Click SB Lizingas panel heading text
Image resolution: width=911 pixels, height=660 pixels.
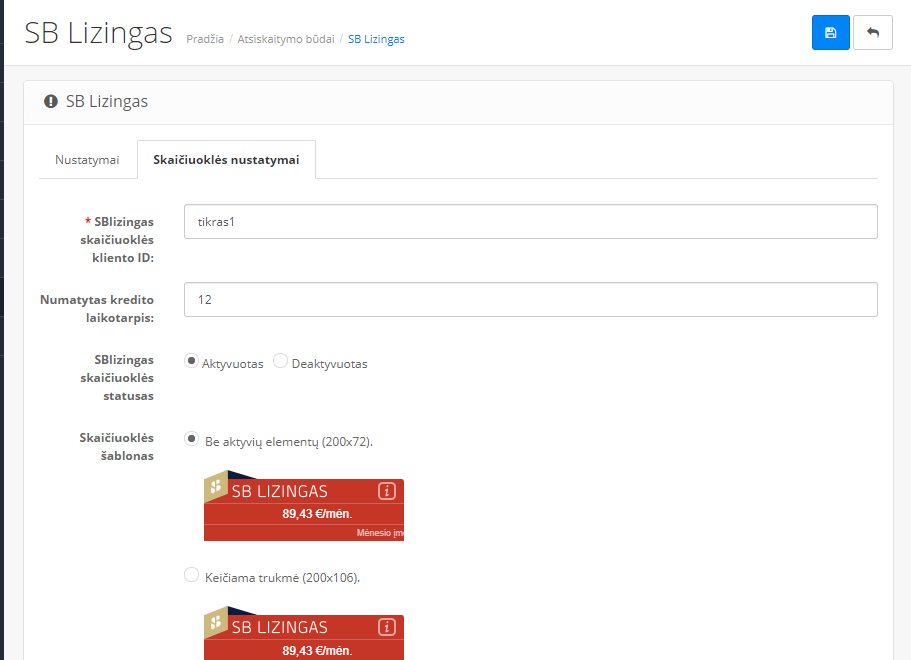(x=107, y=102)
